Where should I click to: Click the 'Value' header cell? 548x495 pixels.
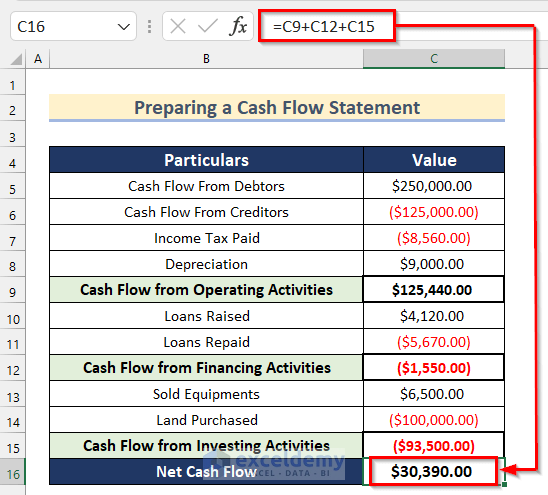click(x=434, y=160)
